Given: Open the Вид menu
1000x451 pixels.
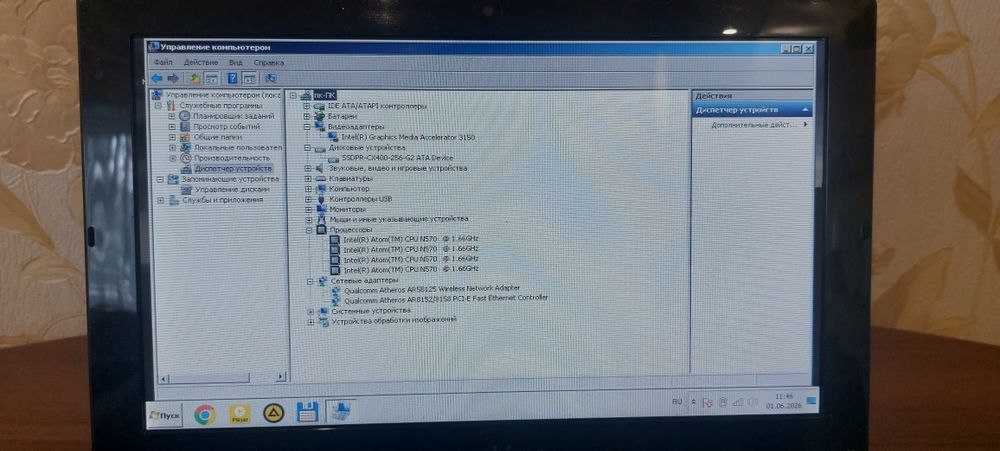Looking at the screenshot, I should [x=236, y=63].
